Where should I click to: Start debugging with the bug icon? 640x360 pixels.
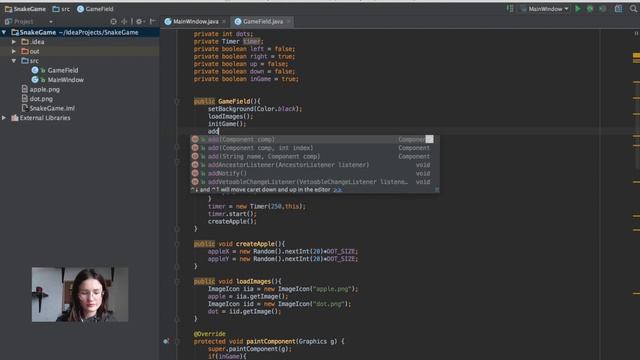coord(590,9)
